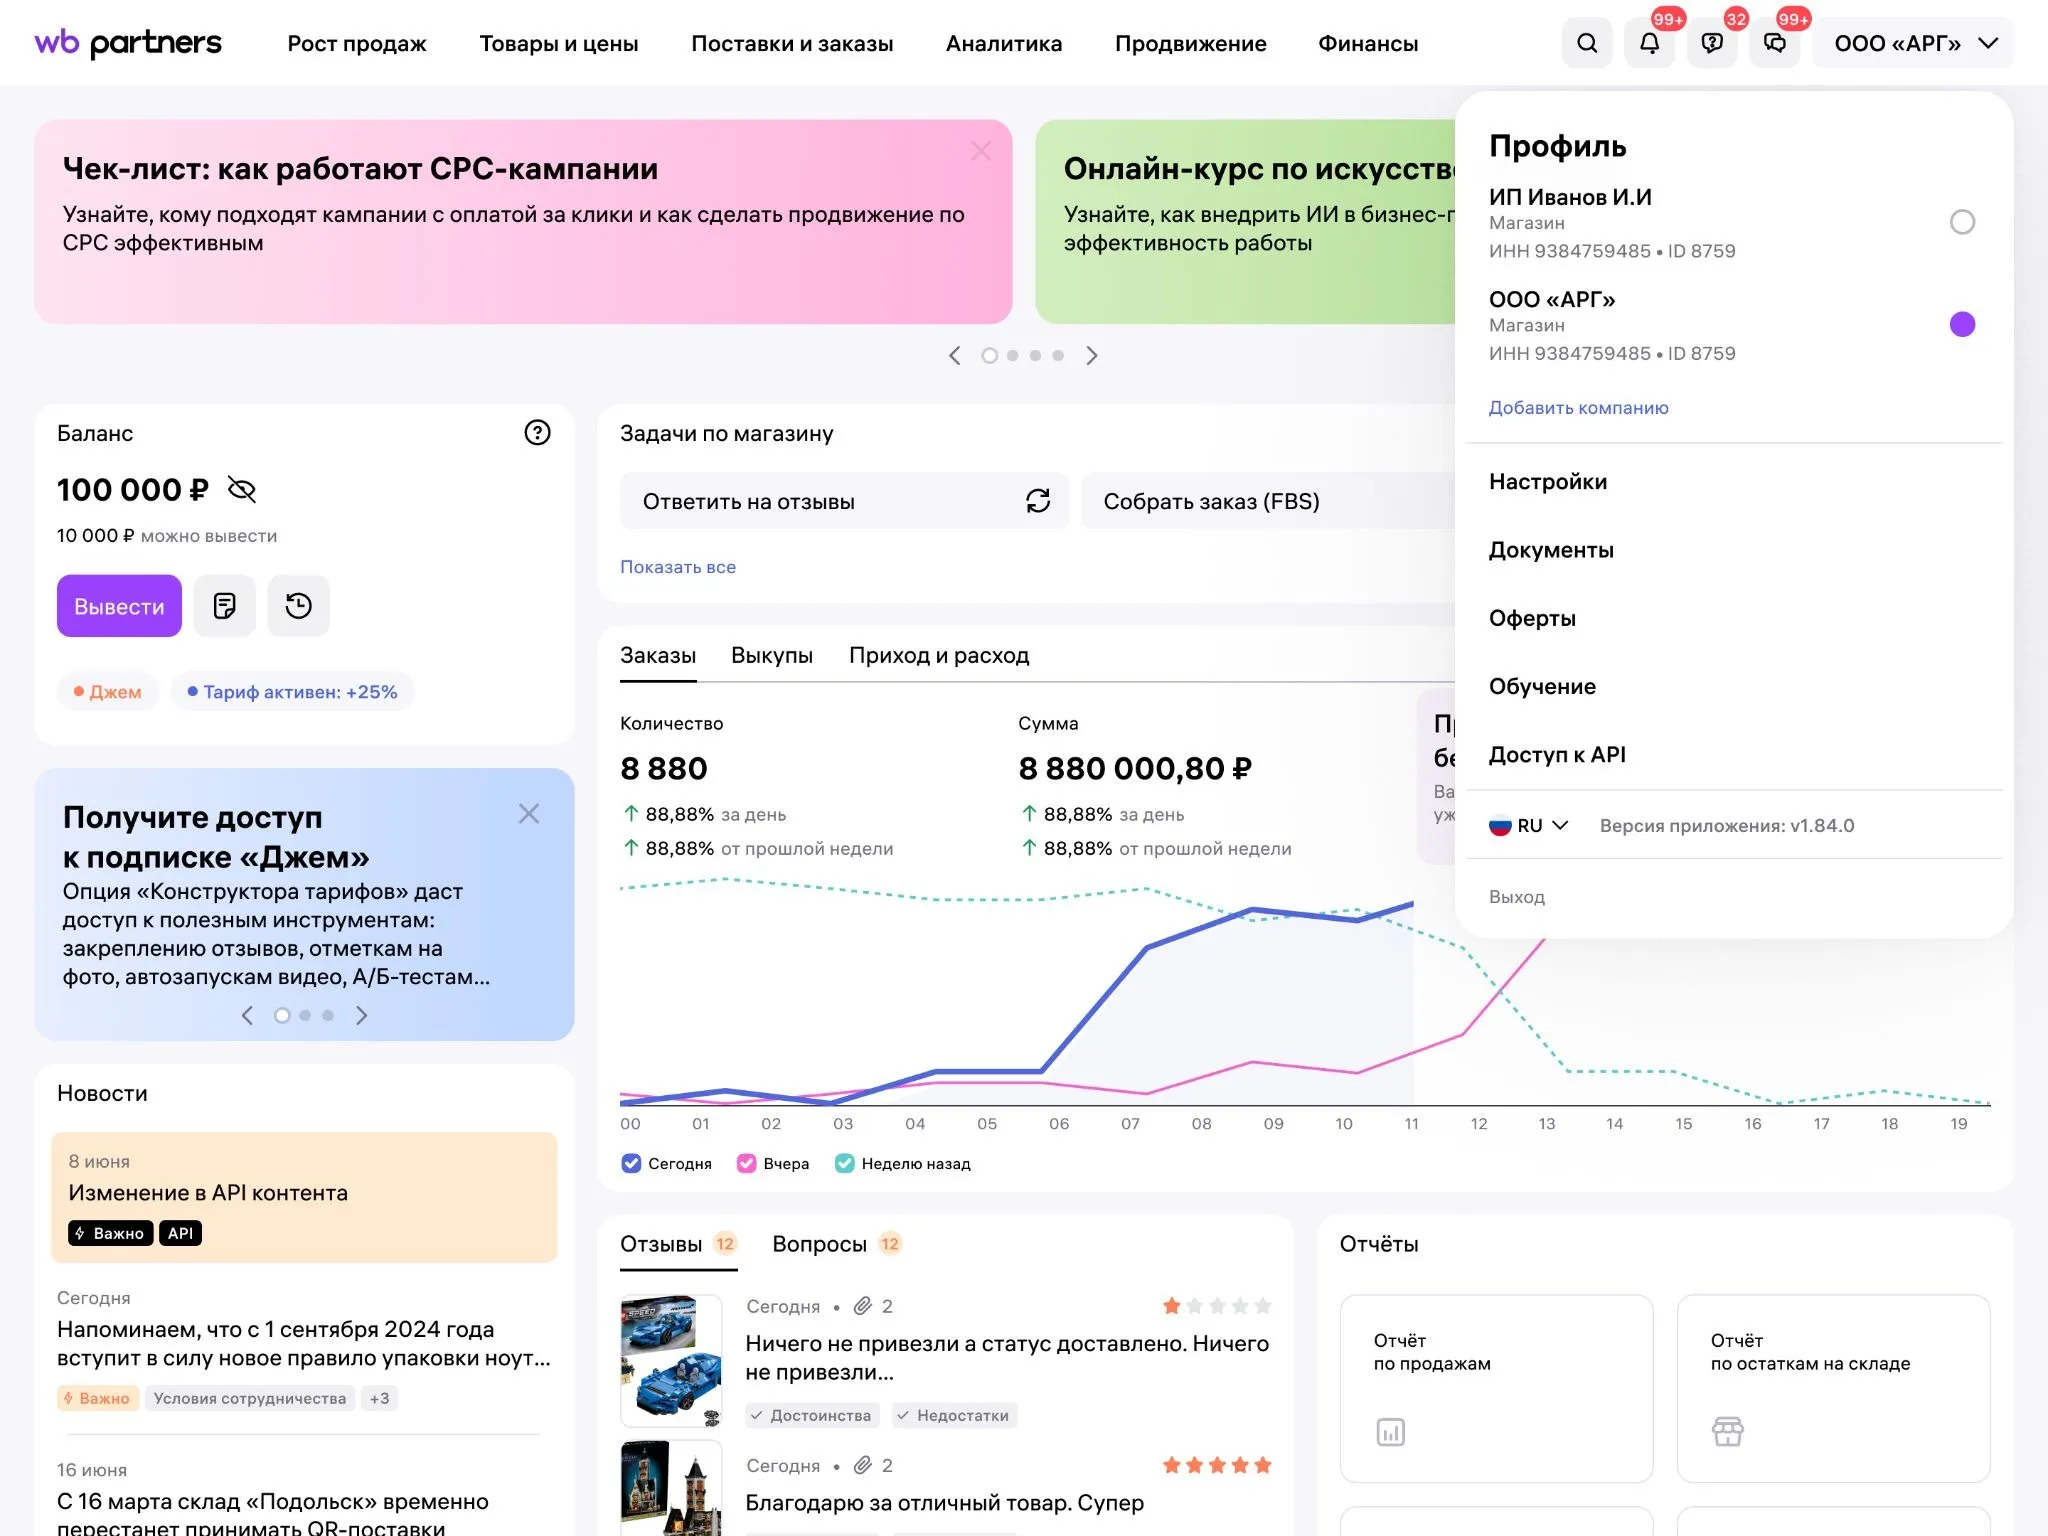Open support questions icon with 32 badge
The image size is (2048, 1536).
1712,43
